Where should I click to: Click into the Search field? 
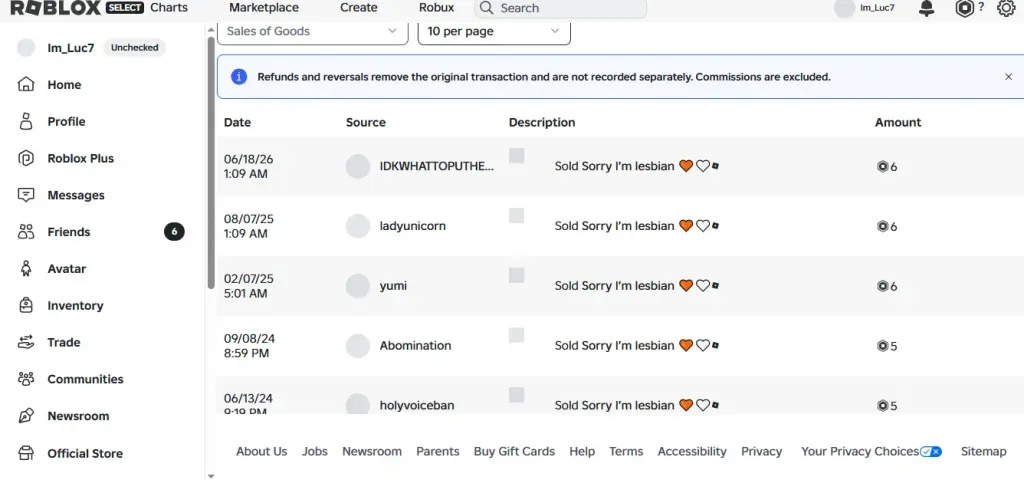[x=560, y=8]
